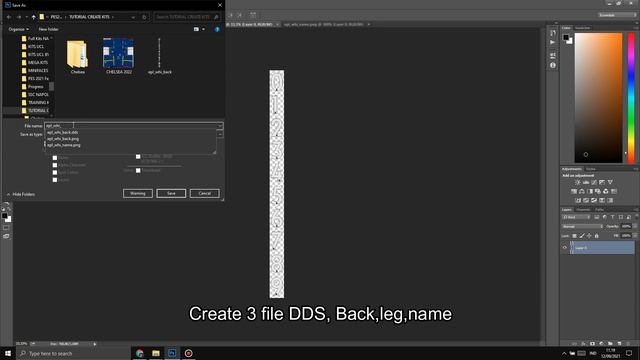
Task: Click the Save button
Action: tap(171, 193)
